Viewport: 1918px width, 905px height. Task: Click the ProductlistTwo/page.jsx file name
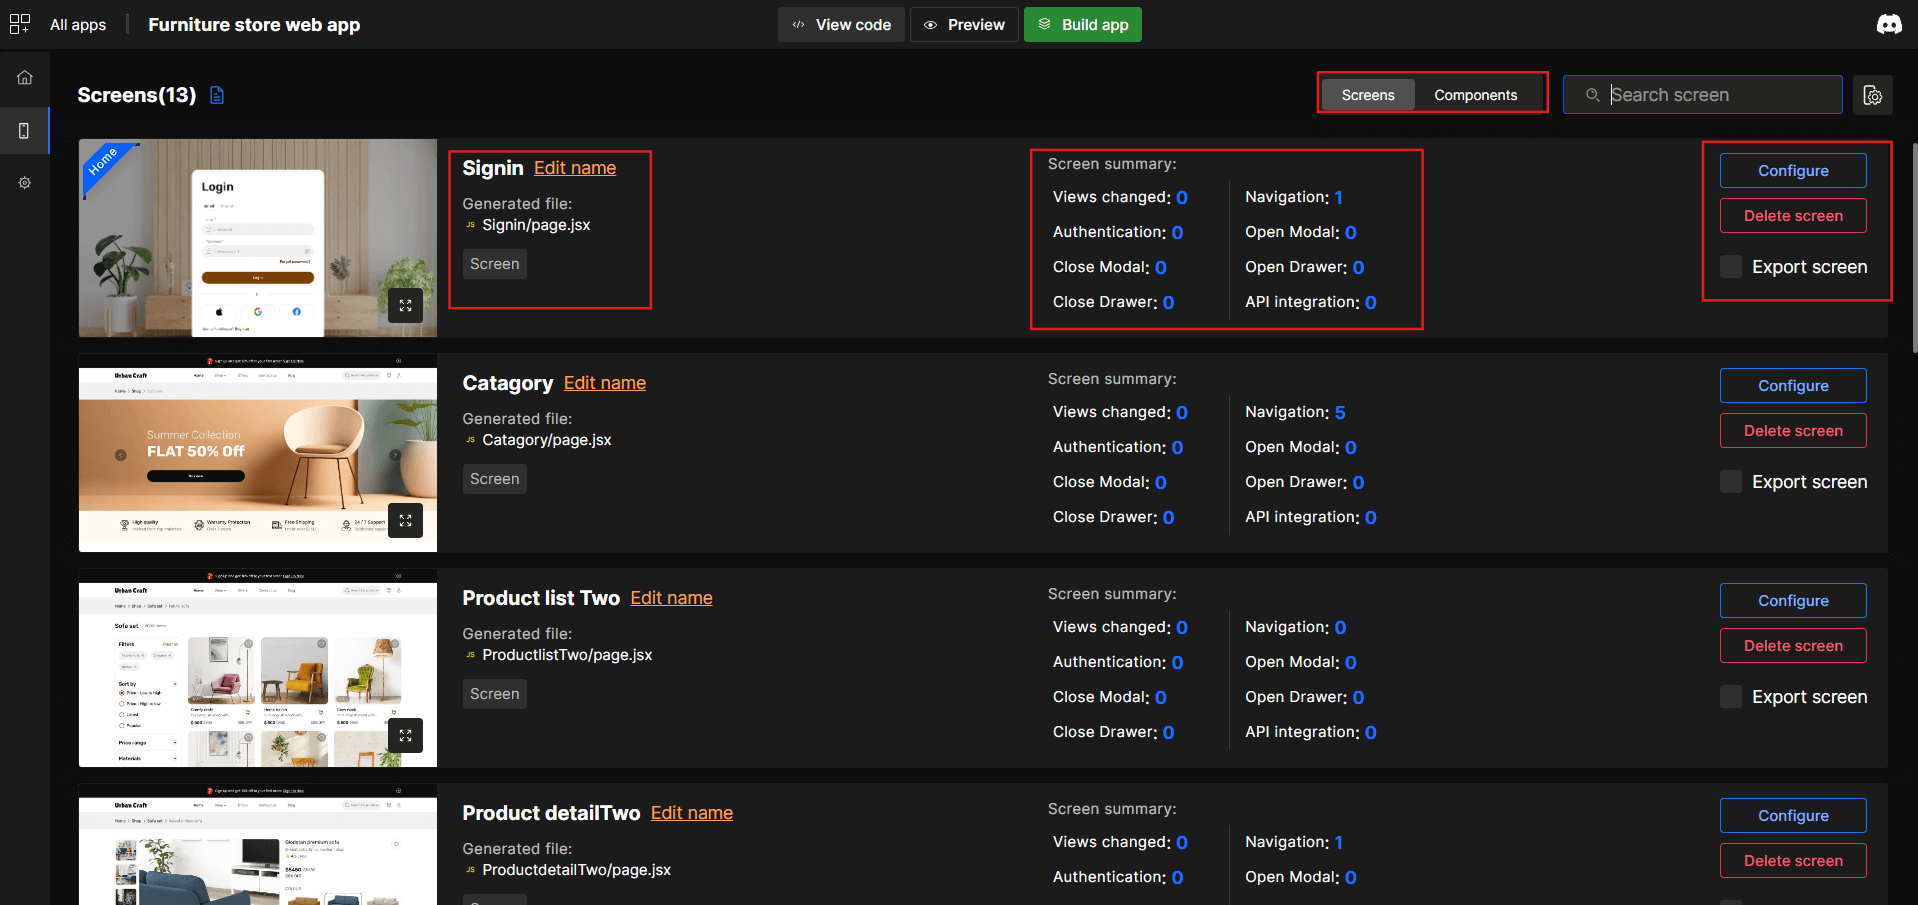click(567, 655)
